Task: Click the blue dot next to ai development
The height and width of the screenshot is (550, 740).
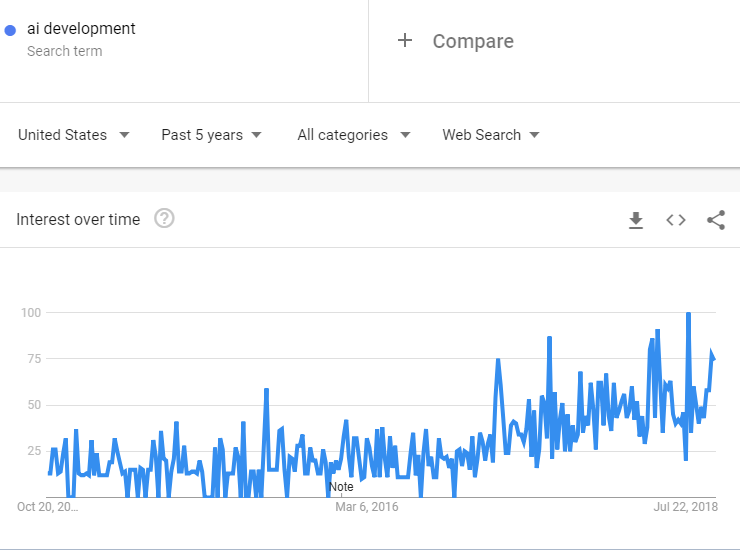Action: pyautogui.click(x=10, y=30)
